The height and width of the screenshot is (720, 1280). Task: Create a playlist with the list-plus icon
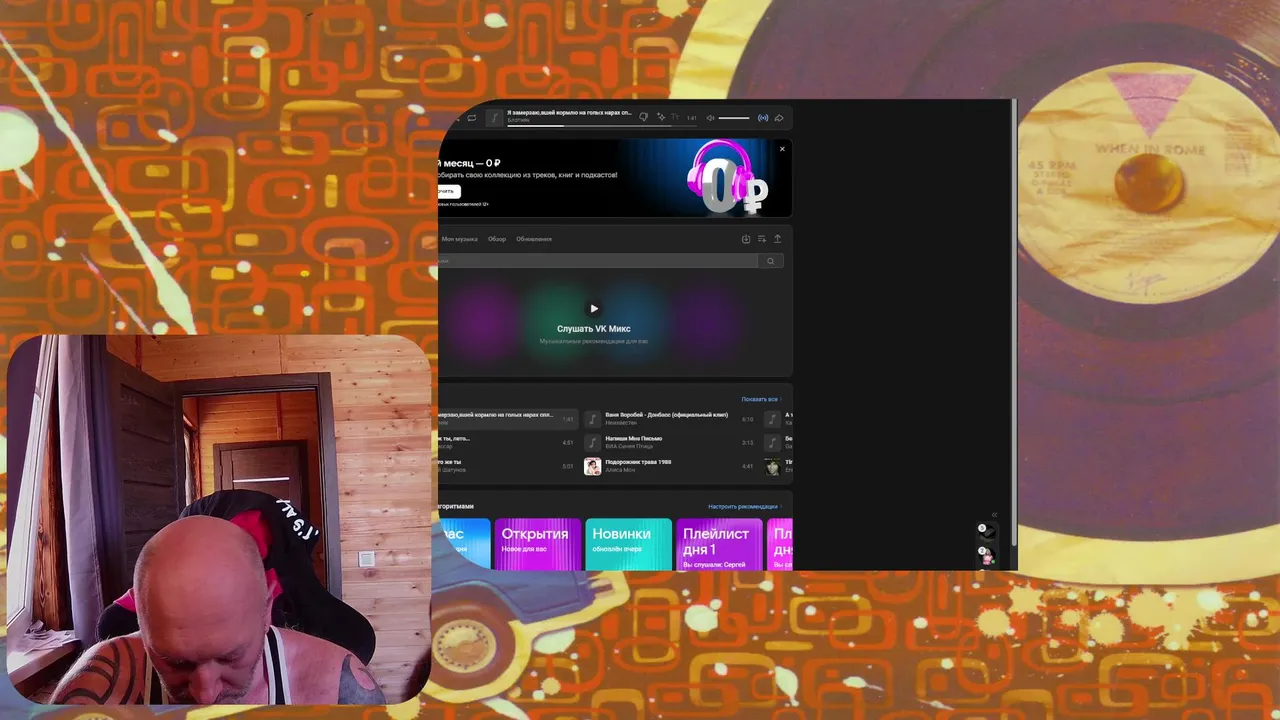click(x=762, y=239)
